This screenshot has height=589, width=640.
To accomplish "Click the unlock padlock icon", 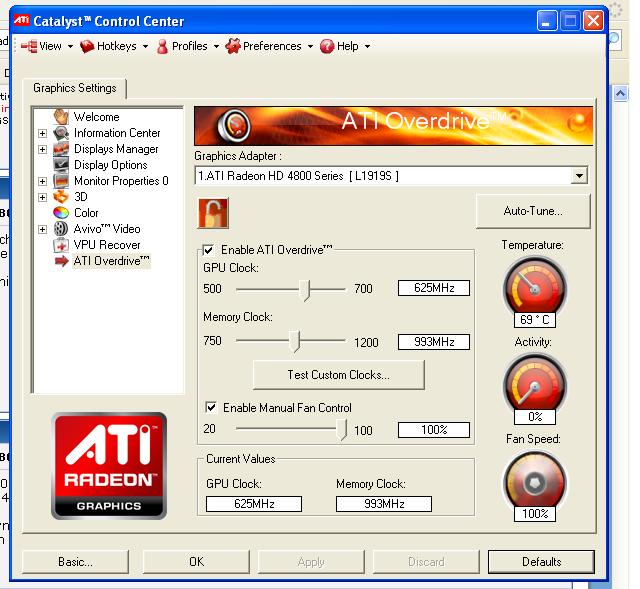I will 213,213.
